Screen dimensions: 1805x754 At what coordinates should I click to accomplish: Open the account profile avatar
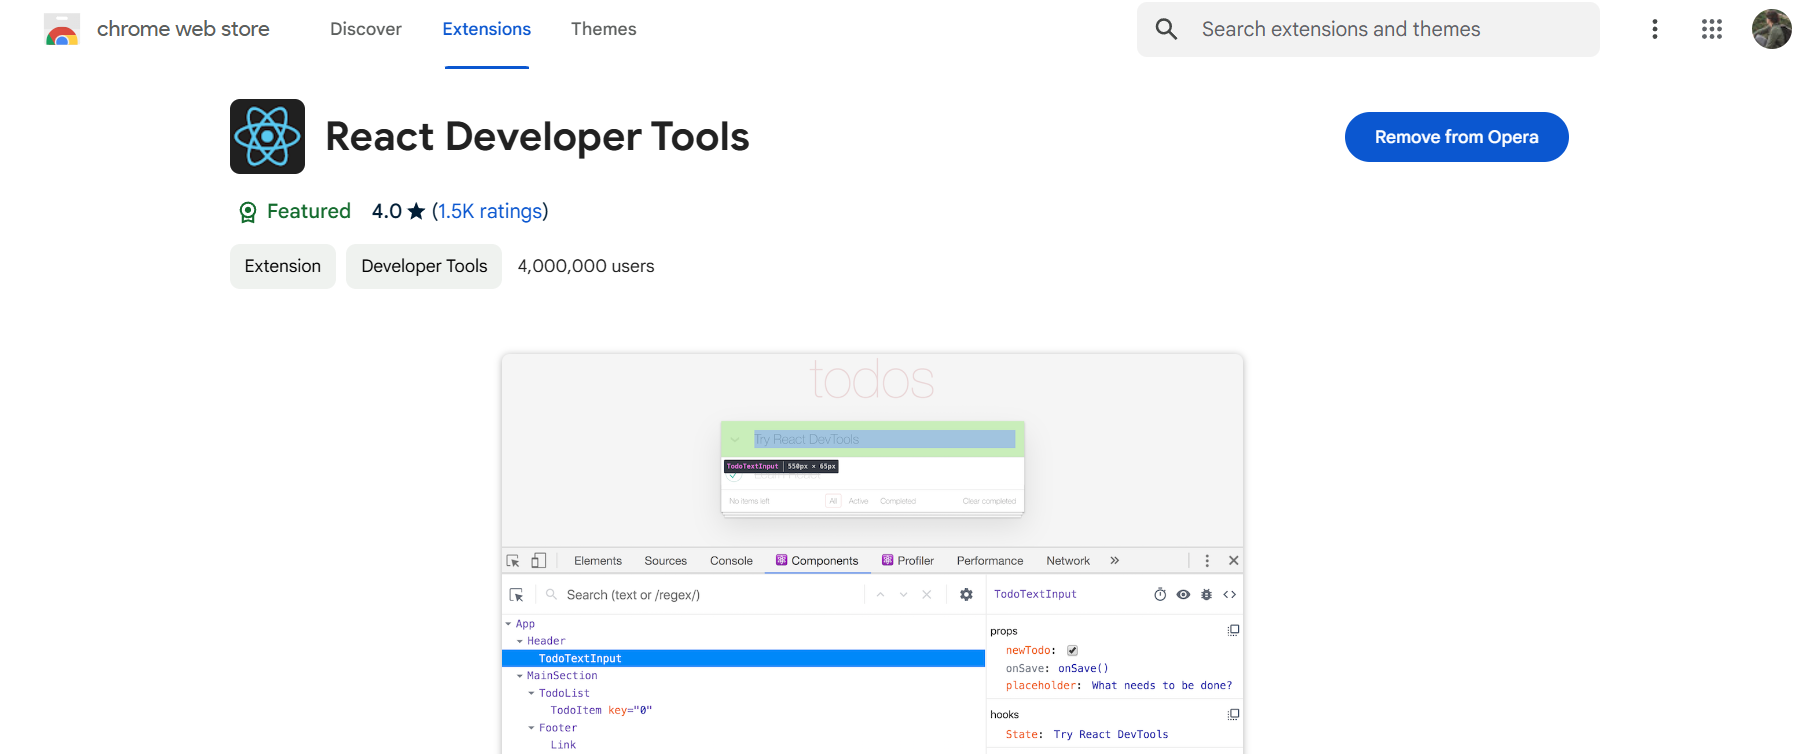(x=1772, y=29)
